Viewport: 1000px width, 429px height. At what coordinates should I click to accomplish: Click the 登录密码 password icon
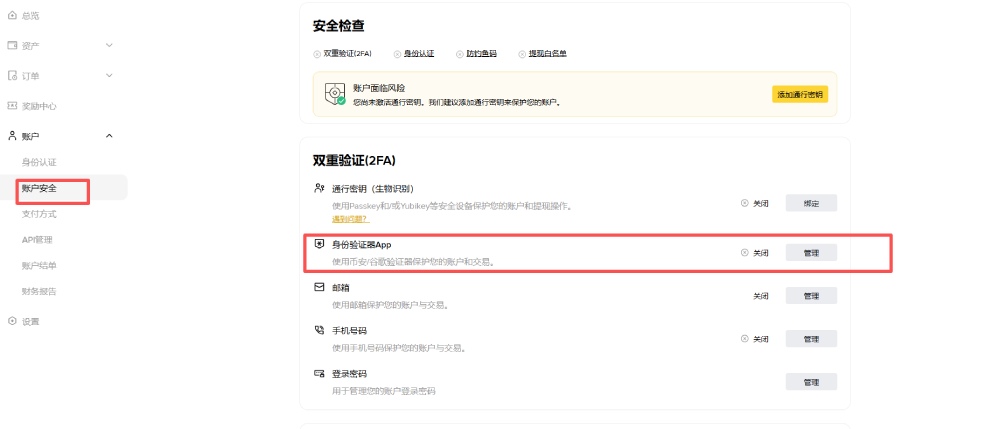pyautogui.click(x=319, y=373)
